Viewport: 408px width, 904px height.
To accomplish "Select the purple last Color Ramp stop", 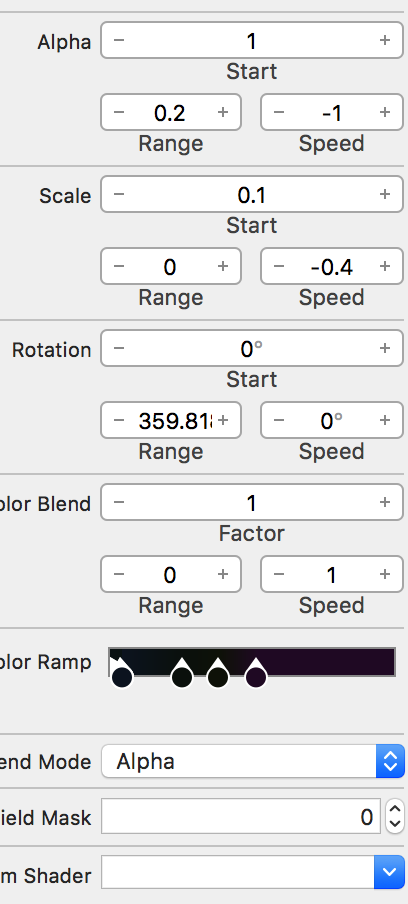I will (x=256, y=673).
